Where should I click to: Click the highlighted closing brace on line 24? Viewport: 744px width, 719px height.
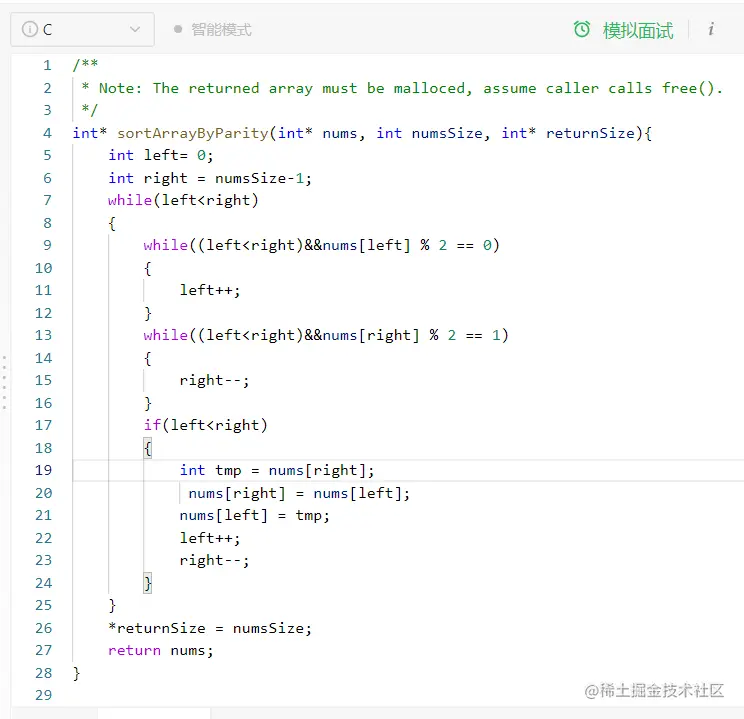tap(148, 583)
